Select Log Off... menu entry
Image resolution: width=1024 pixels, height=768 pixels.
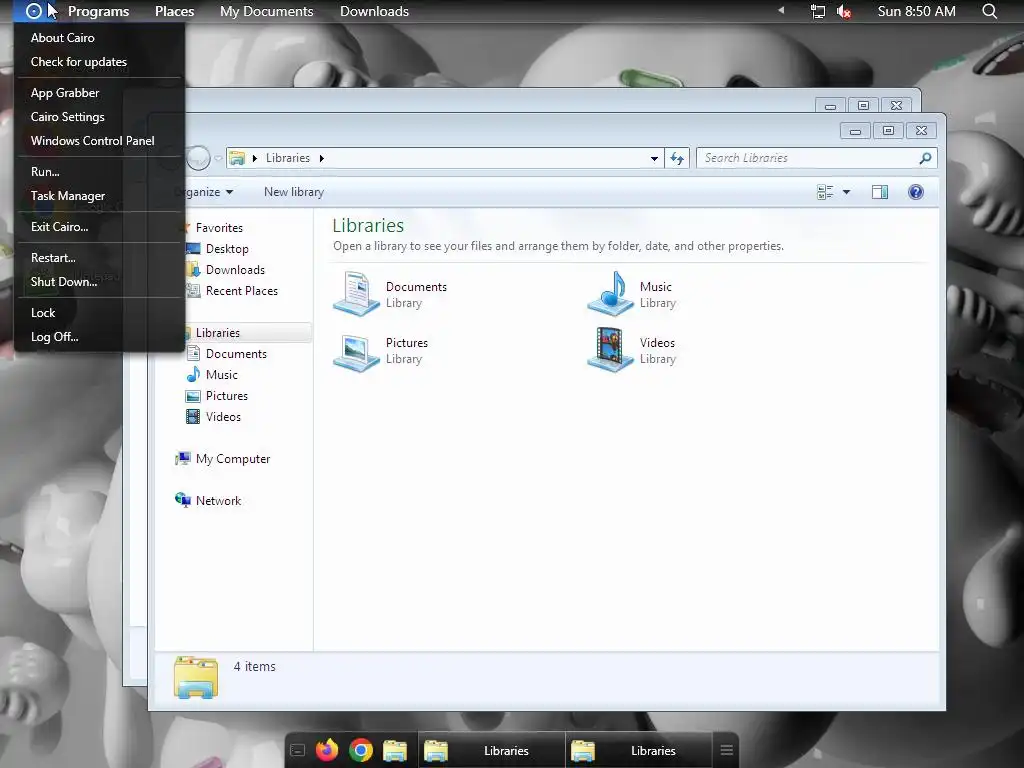pos(99,337)
